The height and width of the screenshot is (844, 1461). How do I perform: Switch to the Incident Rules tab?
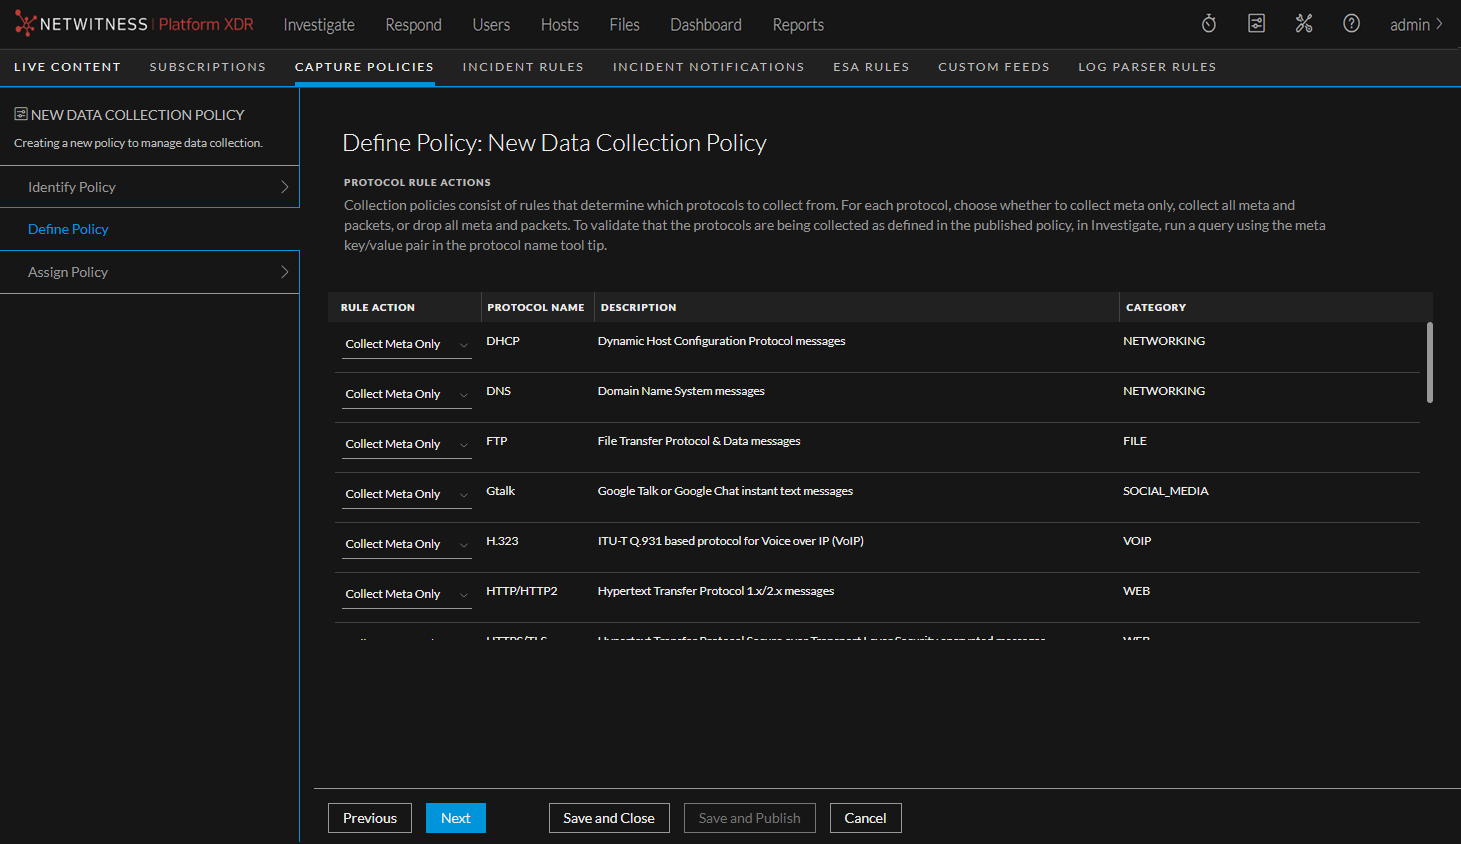point(523,67)
